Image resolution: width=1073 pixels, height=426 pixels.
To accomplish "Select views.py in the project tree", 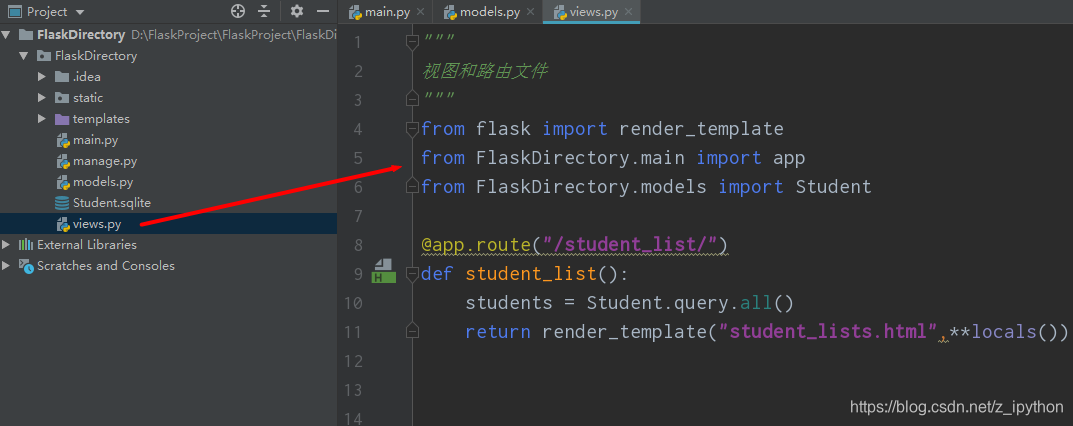I will 96,224.
